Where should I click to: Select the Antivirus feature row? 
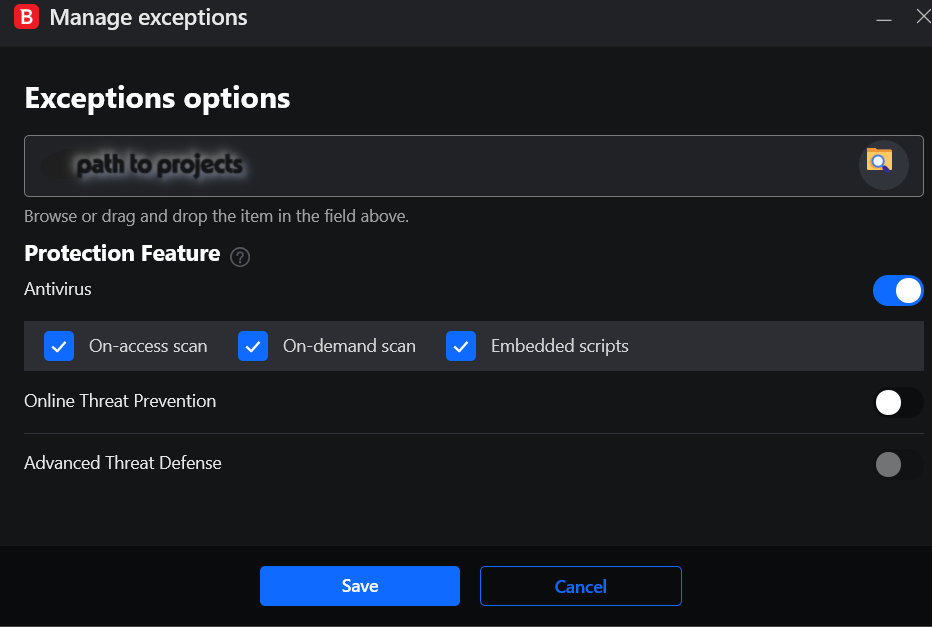click(x=57, y=290)
